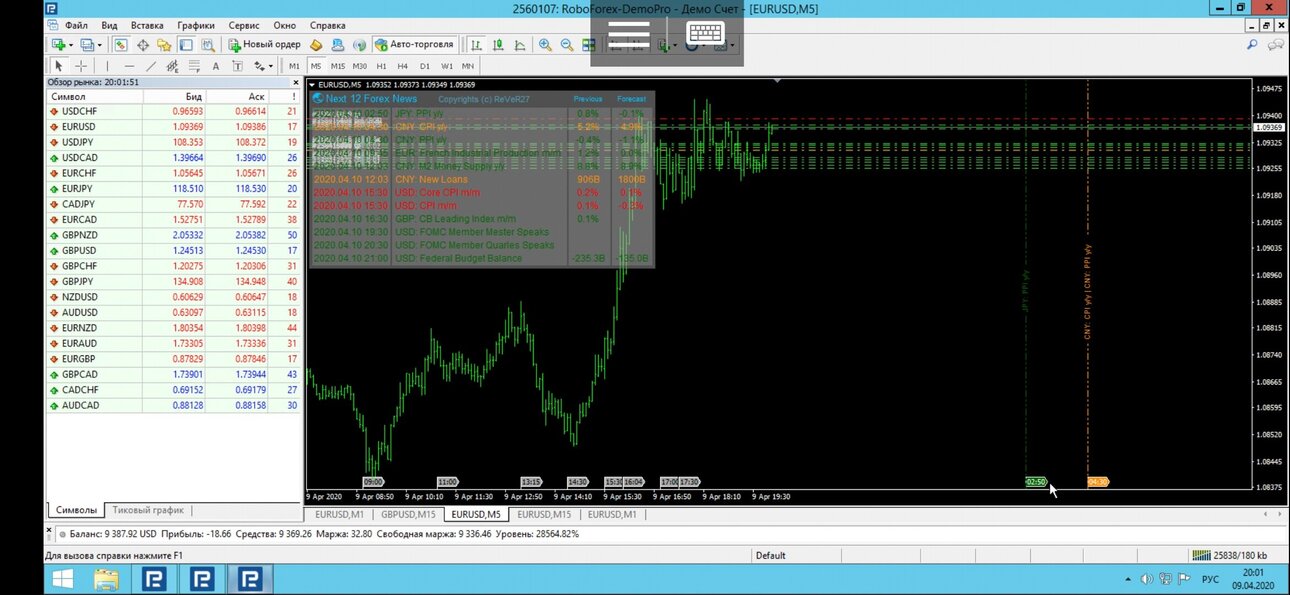Expand the arrows objects dropdown
Image resolution: width=1290 pixels, height=595 pixels.
point(271,65)
